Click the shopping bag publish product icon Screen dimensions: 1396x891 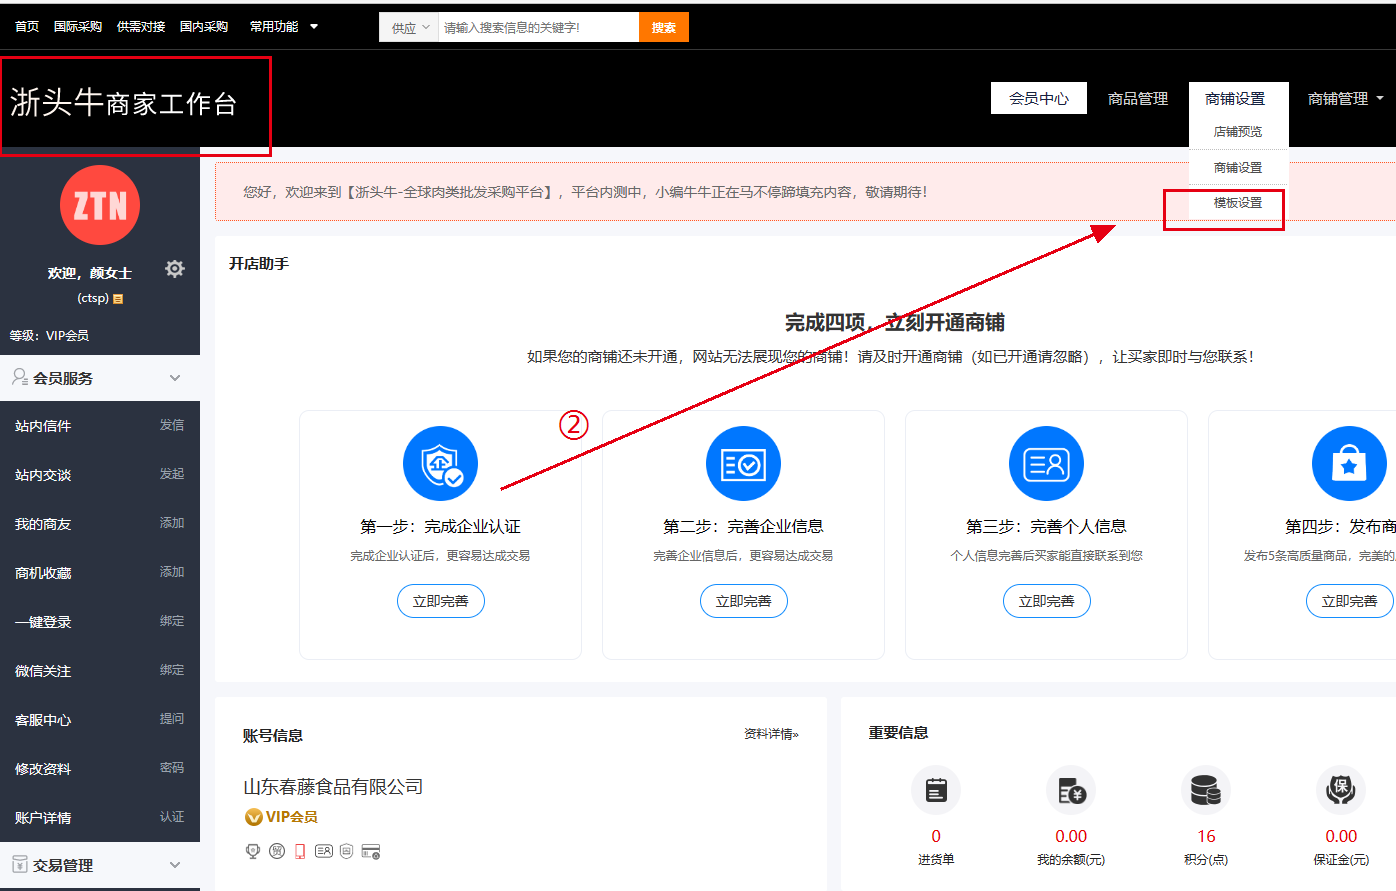[x=1348, y=464]
